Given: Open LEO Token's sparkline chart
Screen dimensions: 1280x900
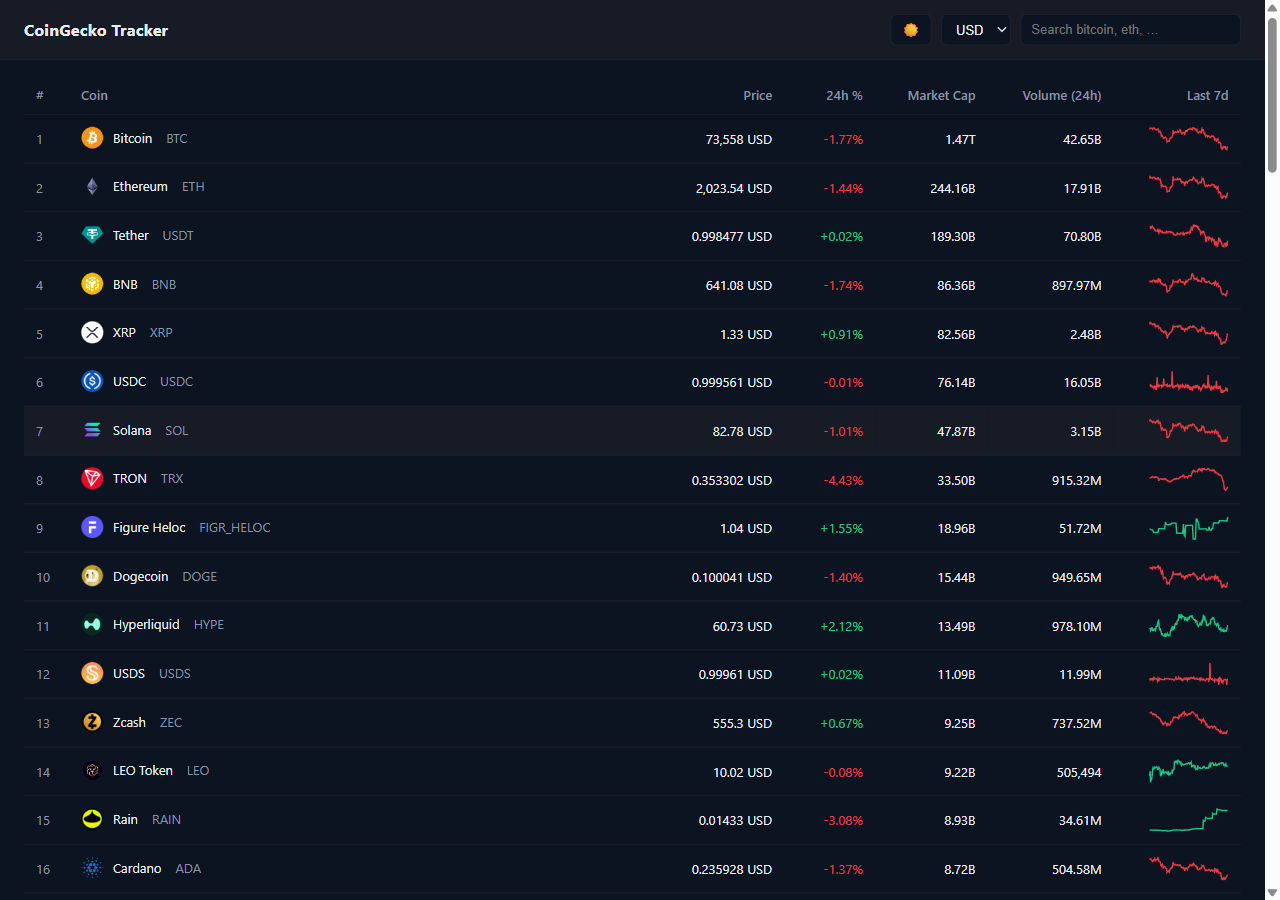Looking at the screenshot, I should click(1189, 771).
